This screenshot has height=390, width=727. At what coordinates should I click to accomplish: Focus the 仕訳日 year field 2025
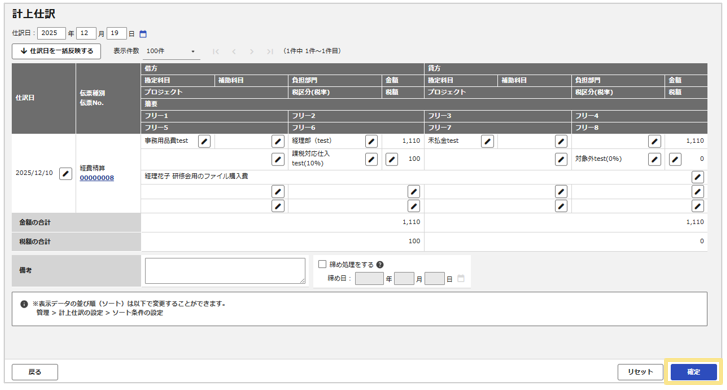(51, 33)
